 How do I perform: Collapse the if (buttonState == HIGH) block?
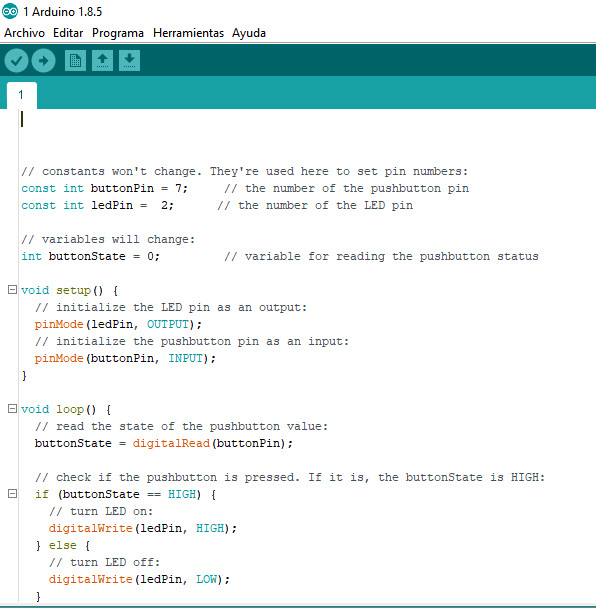coord(12,494)
